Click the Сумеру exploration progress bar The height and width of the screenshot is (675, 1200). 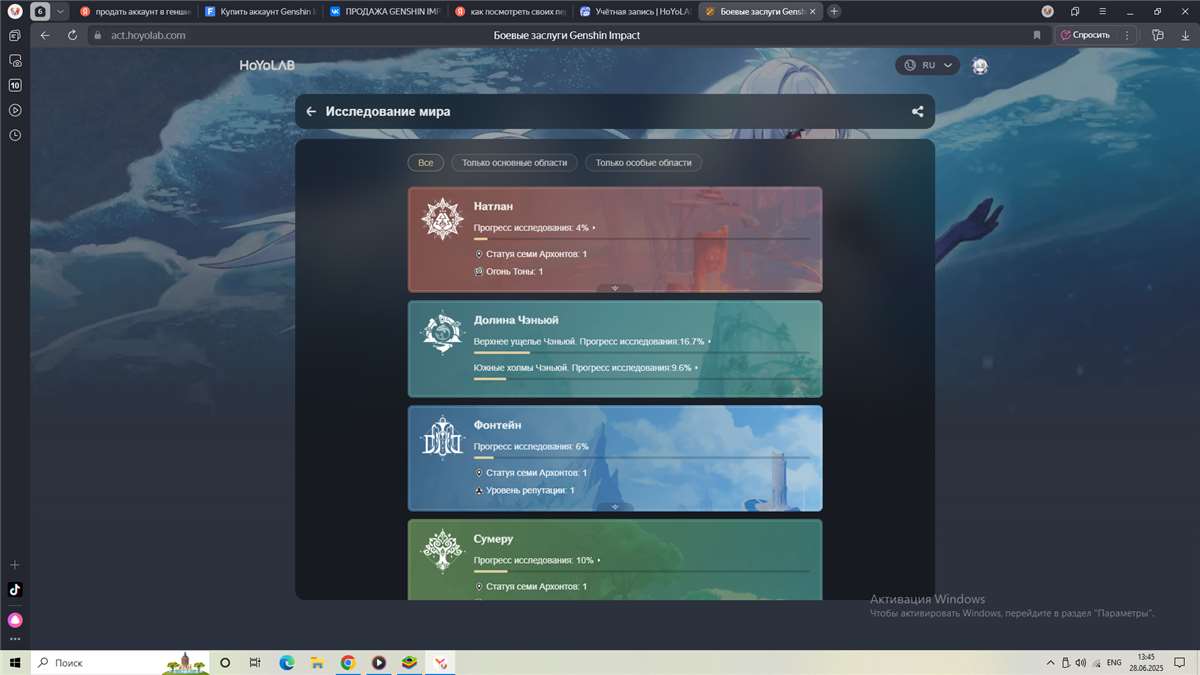point(642,571)
